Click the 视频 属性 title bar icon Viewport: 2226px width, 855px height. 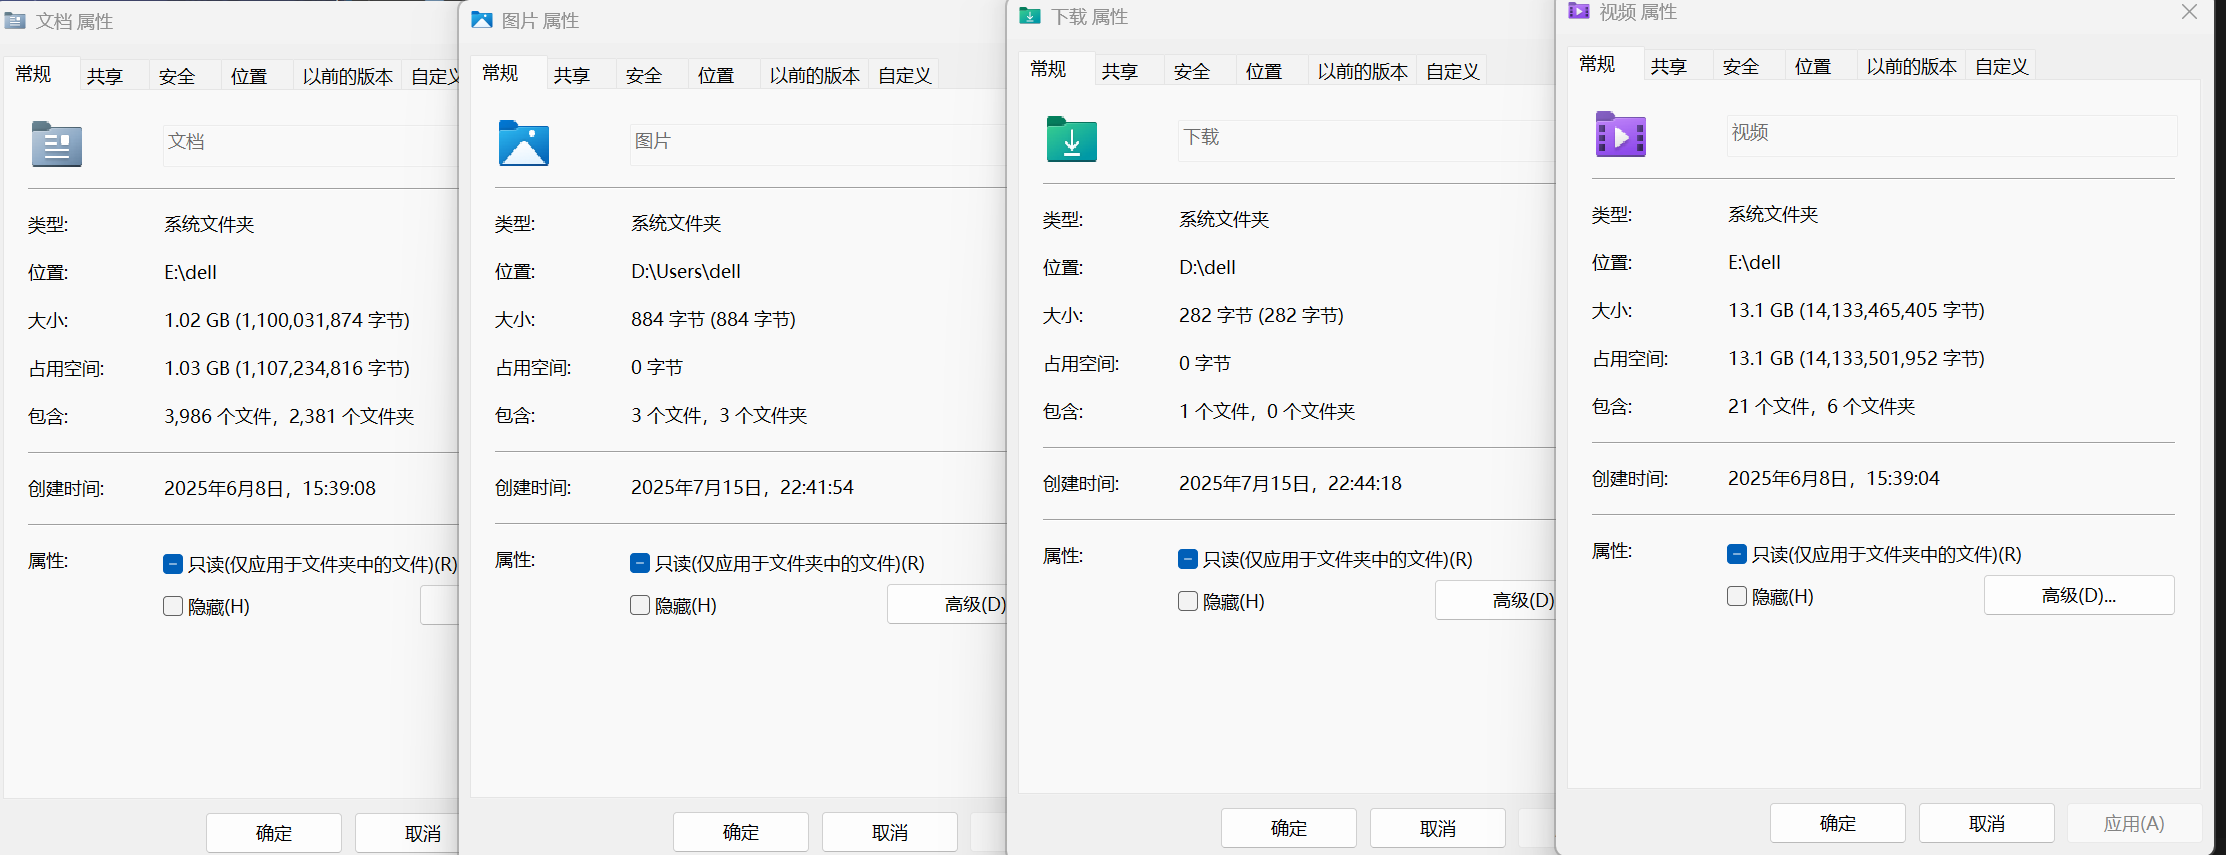pyautogui.click(x=1578, y=10)
